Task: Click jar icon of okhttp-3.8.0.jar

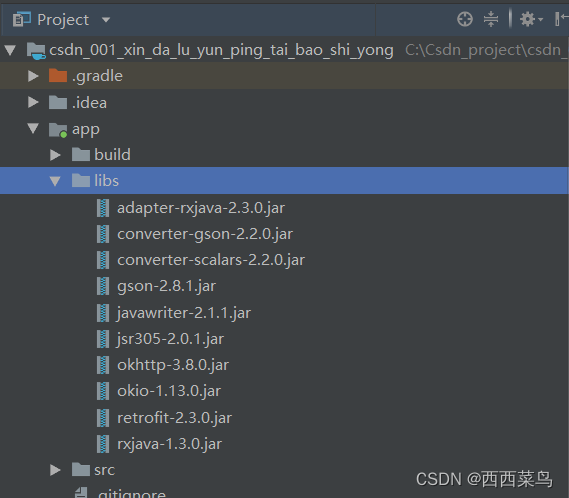Action: 103,365
